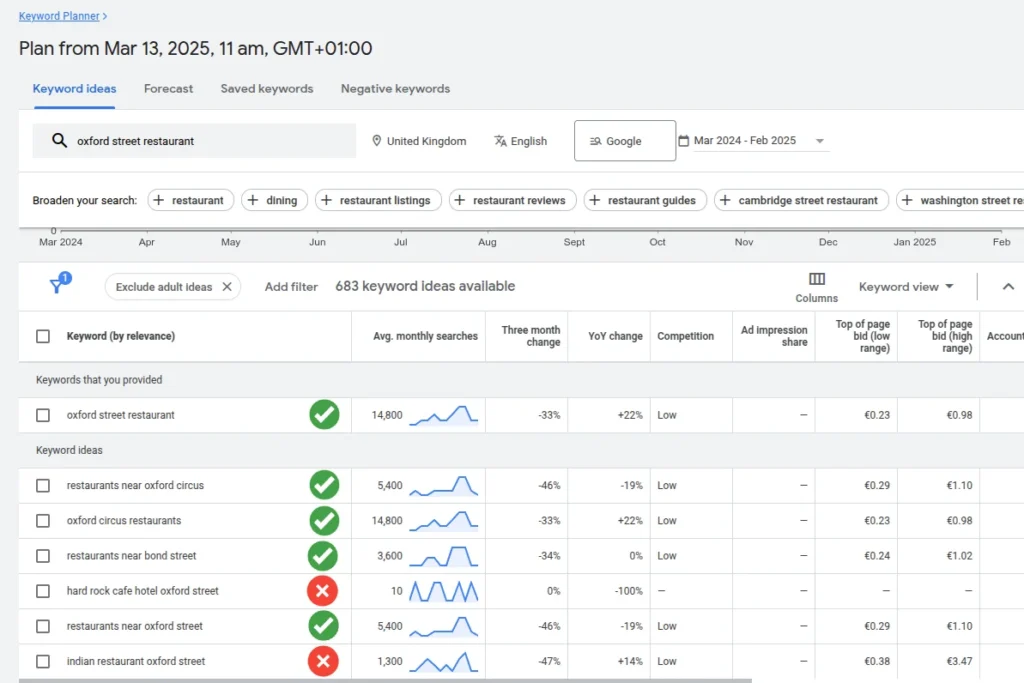
Task: Click the calendar icon beside date range
Action: [684, 141]
